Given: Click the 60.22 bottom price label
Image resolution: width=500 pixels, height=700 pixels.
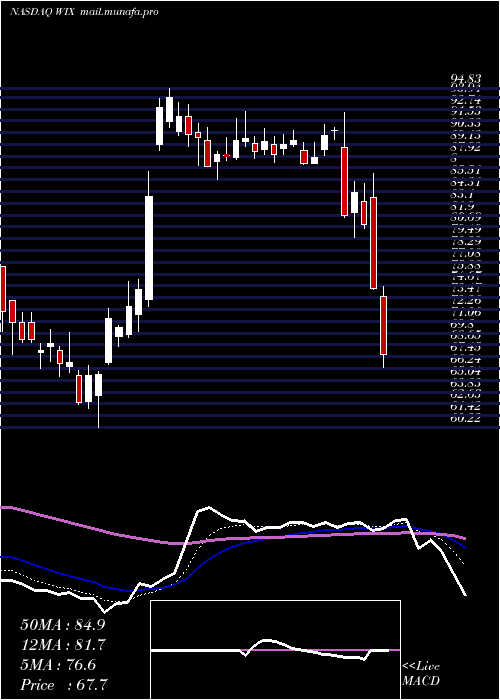Looking at the screenshot, I should [x=465, y=419].
